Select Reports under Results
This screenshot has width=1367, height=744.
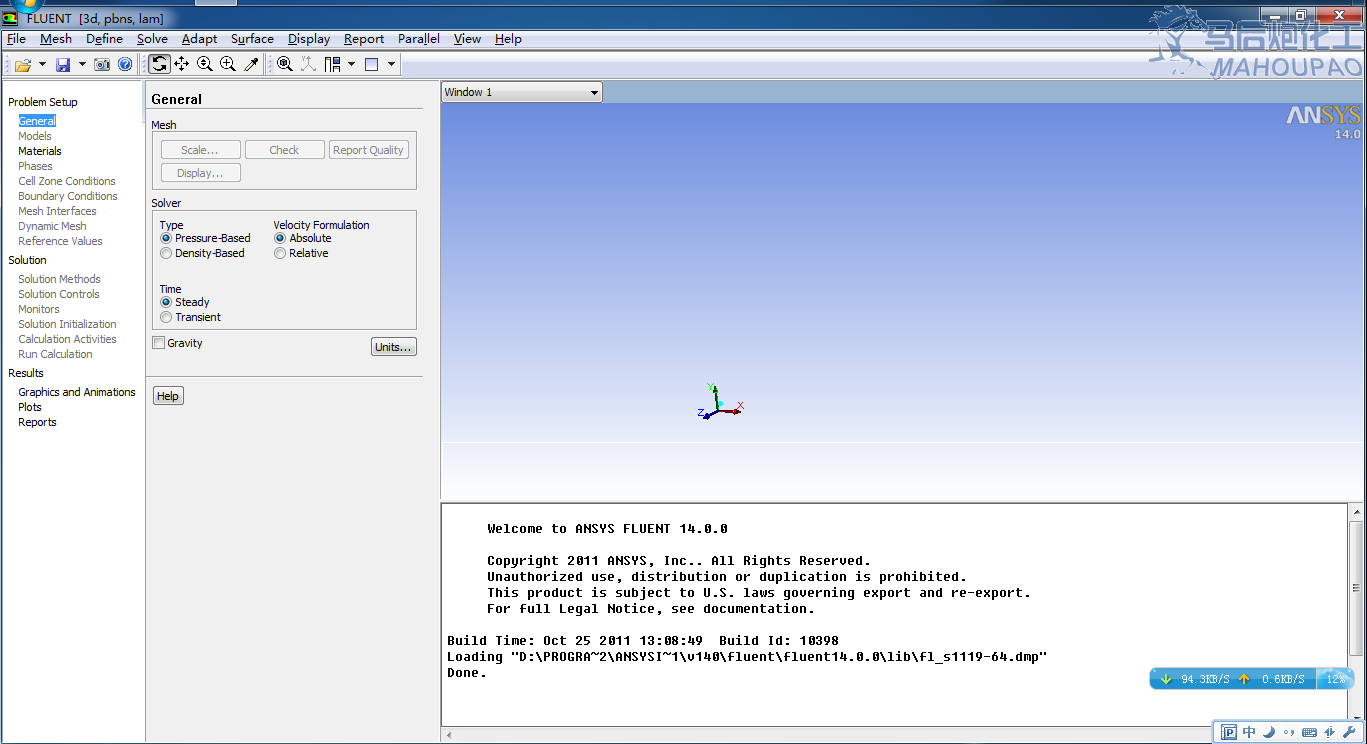pyautogui.click(x=37, y=422)
